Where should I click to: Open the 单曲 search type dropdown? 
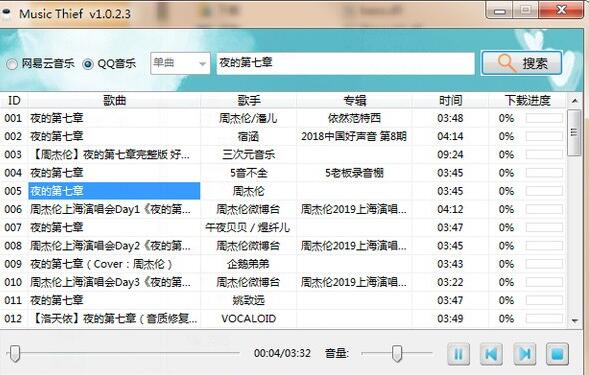click(x=180, y=63)
